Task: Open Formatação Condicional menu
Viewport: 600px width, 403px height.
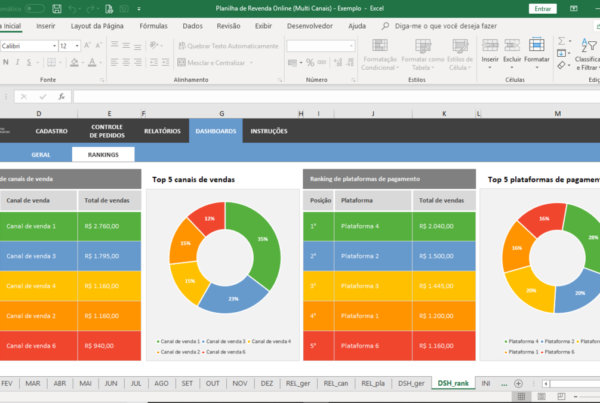Action: [380, 55]
